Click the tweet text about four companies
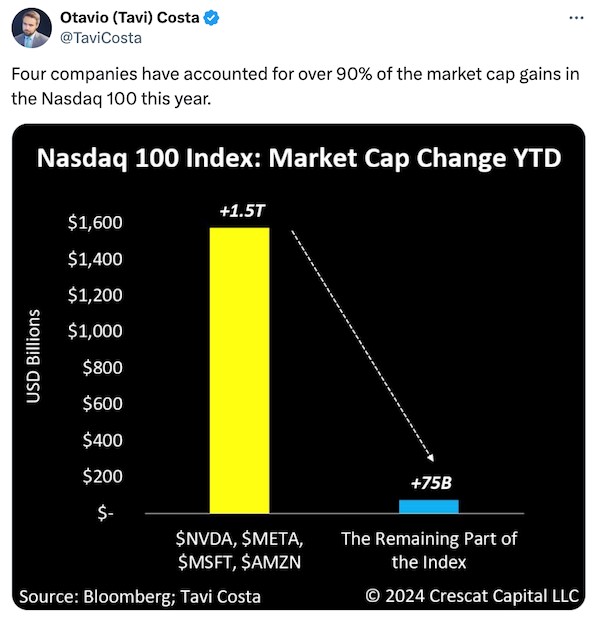 click(x=295, y=86)
